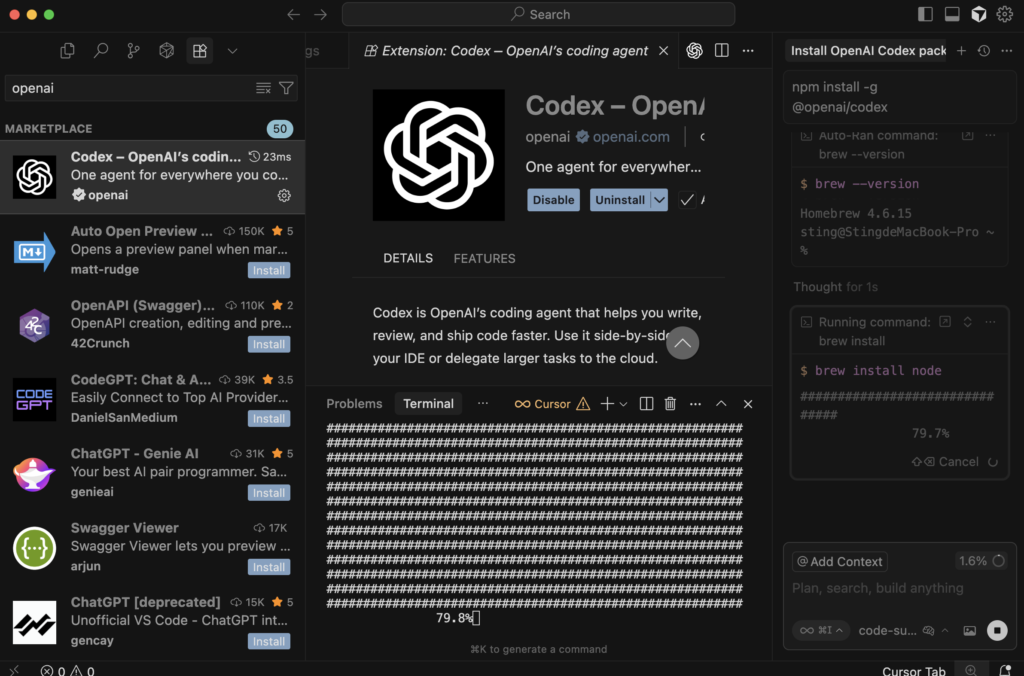The height and width of the screenshot is (676, 1024).
Task: Open the Source Control view icon
Action: (x=133, y=51)
